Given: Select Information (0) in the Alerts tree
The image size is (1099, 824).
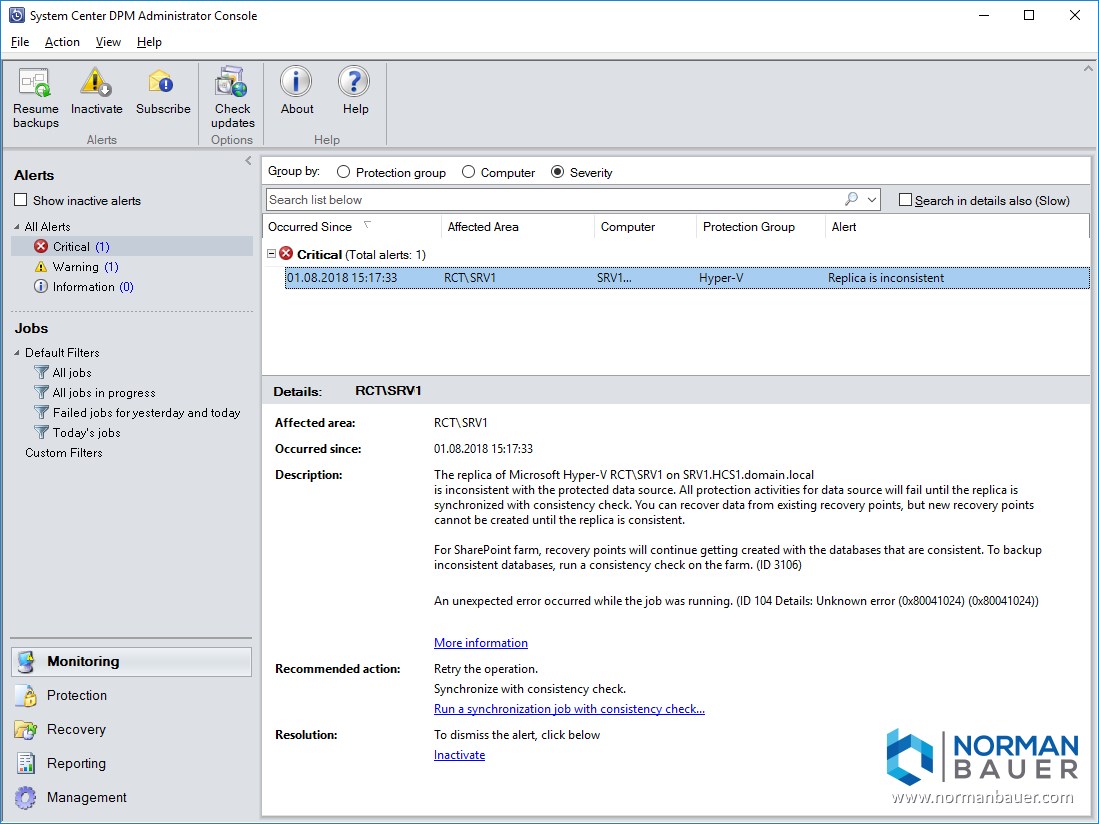Looking at the screenshot, I should pyautogui.click(x=93, y=286).
